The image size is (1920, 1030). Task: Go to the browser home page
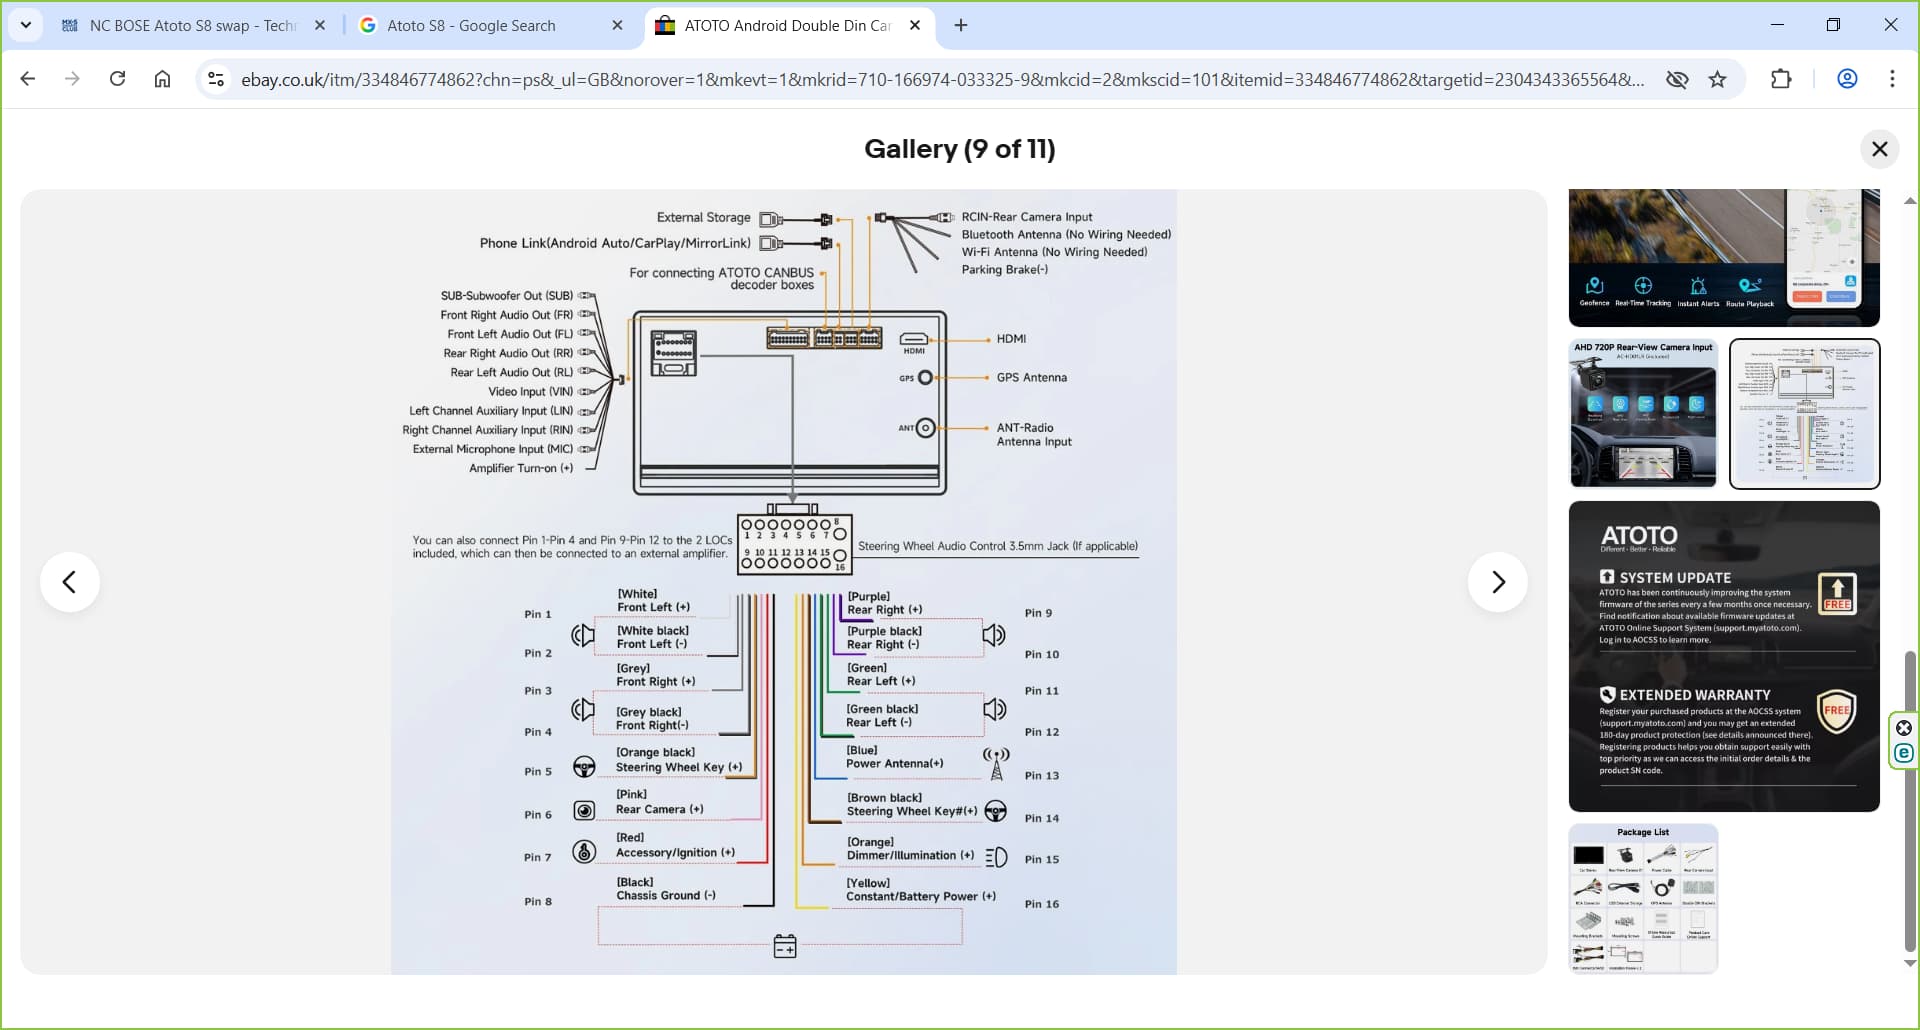coord(162,79)
